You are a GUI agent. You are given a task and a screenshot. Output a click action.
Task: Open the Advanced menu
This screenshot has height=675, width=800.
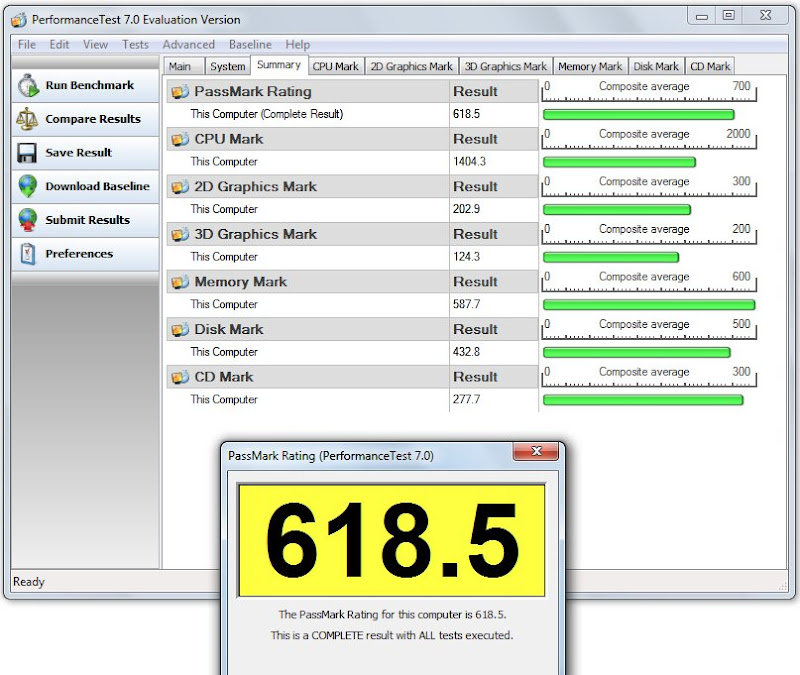[189, 44]
